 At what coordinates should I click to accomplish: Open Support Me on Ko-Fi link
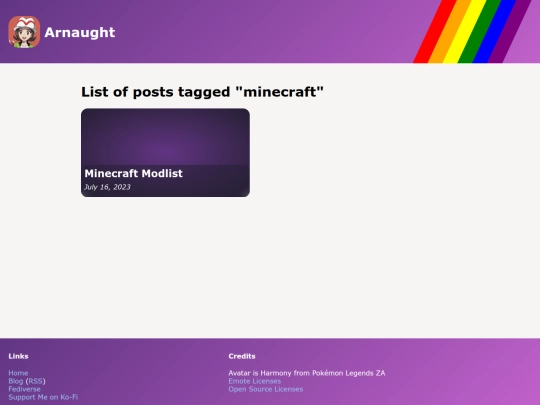43,397
